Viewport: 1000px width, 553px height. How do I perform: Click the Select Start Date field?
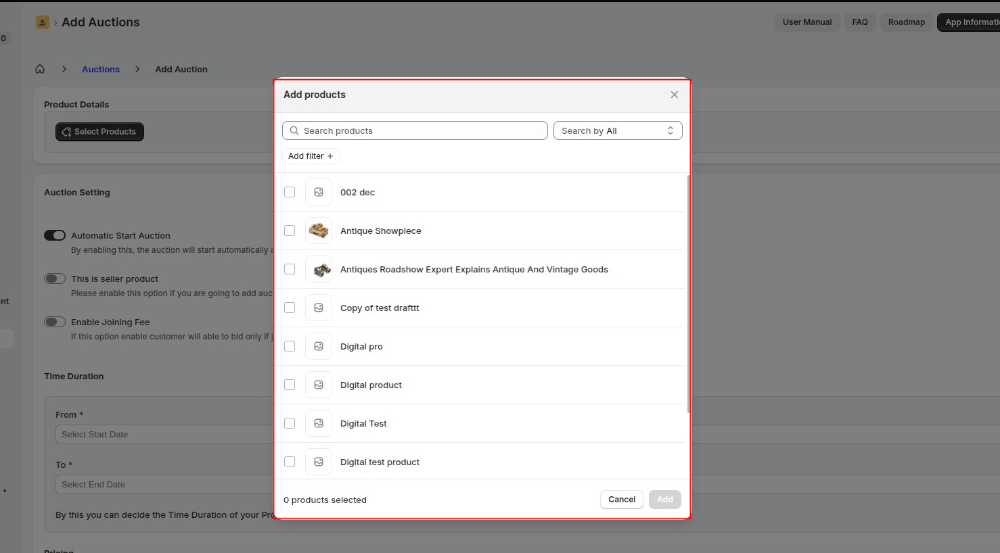[x=165, y=434]
